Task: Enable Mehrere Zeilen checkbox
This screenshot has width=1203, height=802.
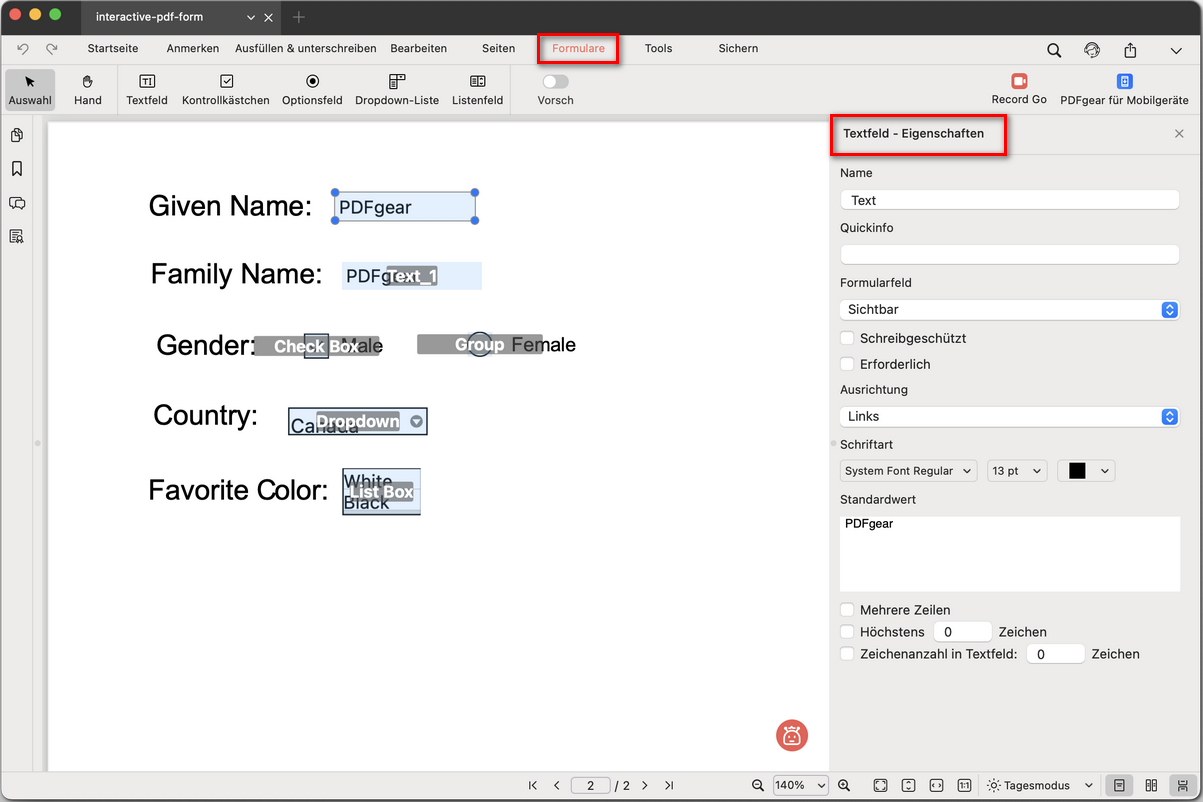Action: (847, 610)
